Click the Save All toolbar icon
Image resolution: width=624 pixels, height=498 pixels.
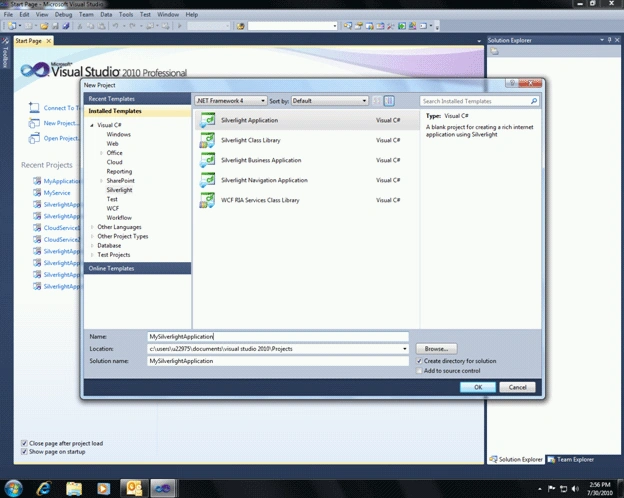point(66,26)
